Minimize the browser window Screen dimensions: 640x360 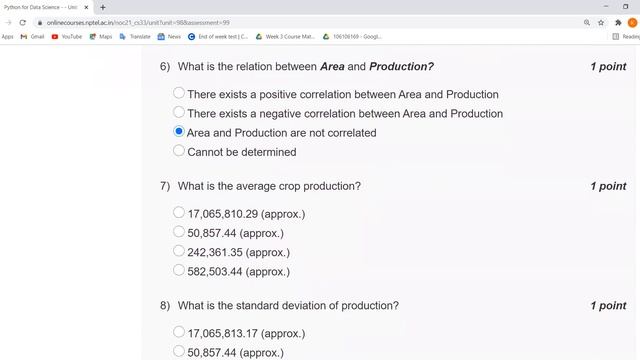pyautogui.click(x=606, y=7)
